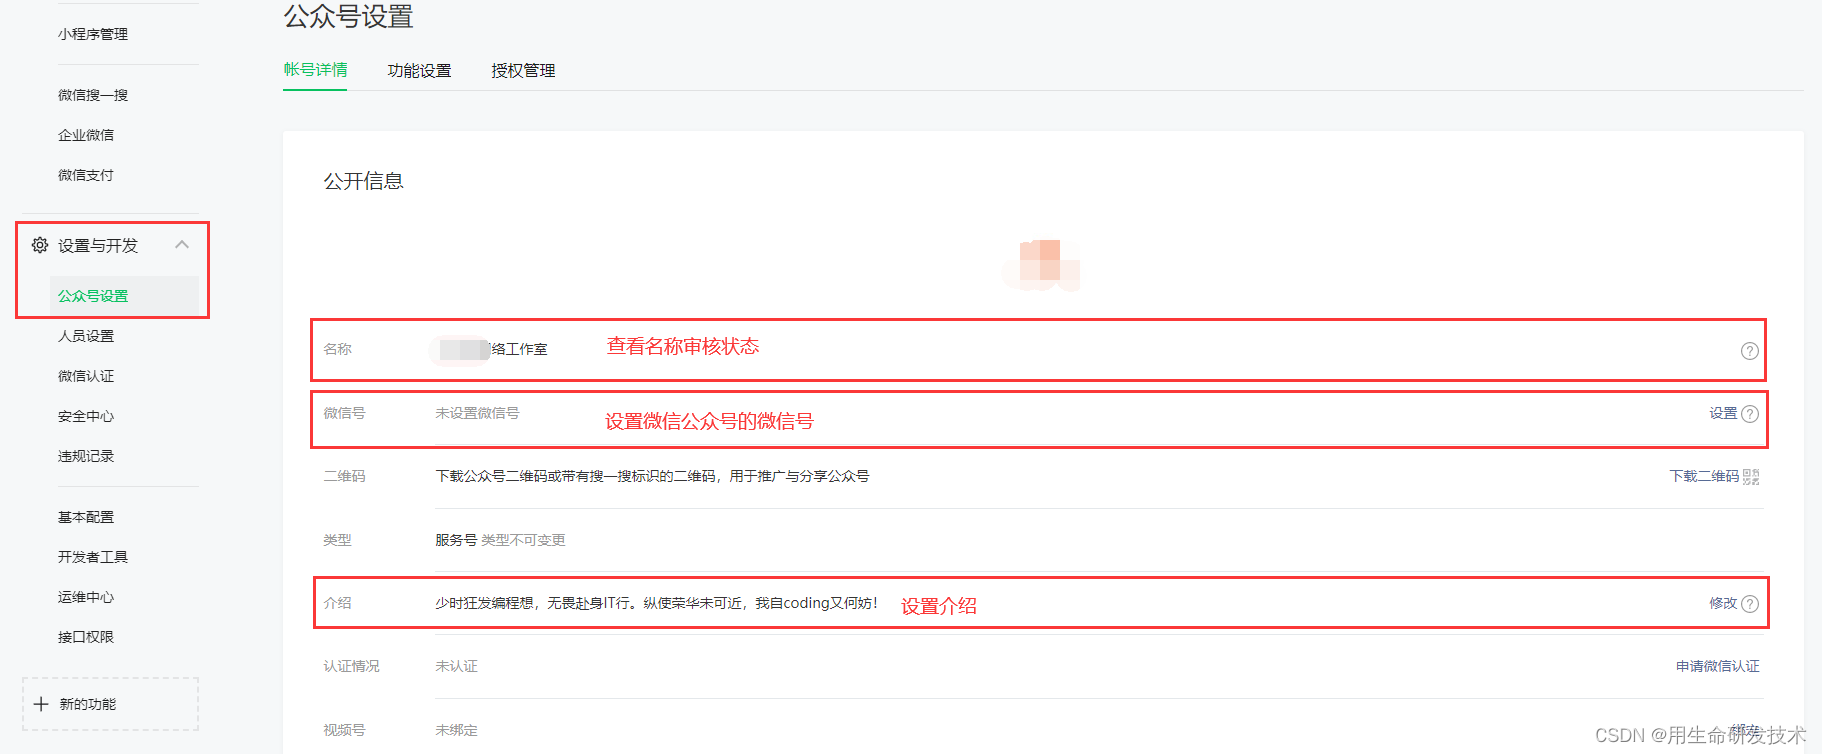Click the 修改 link for 介绍

pyautogui.click(x=1723, y=603)
